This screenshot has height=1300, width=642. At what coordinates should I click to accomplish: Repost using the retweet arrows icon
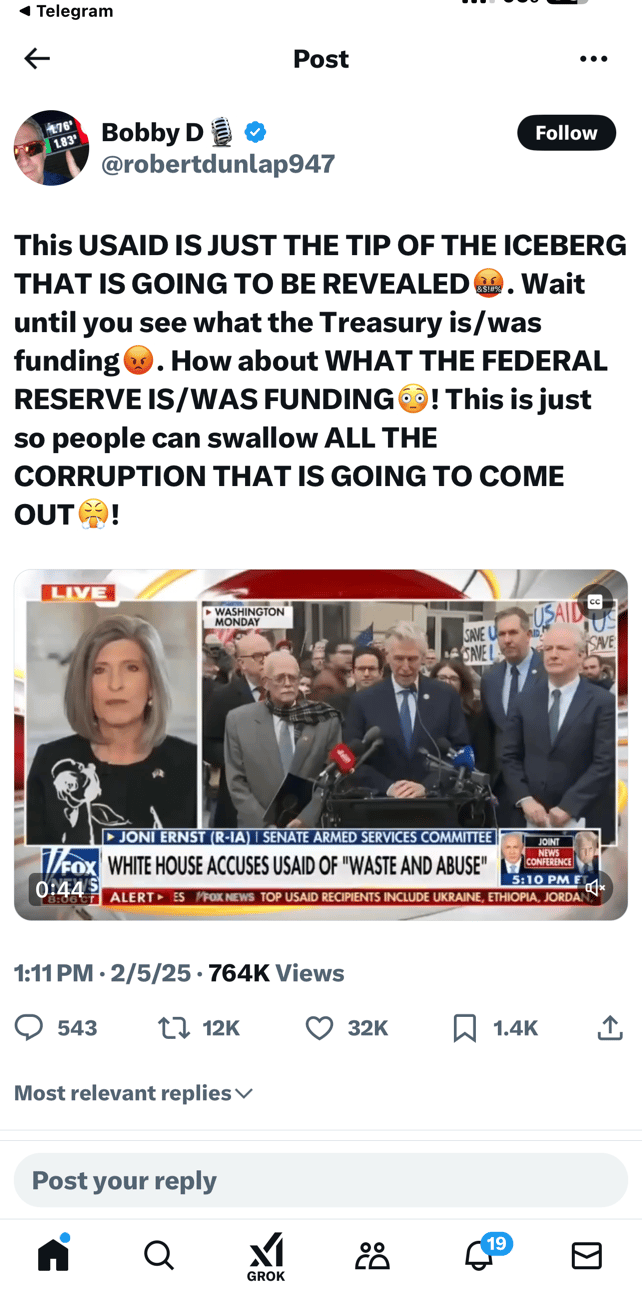coord(174,1027)
